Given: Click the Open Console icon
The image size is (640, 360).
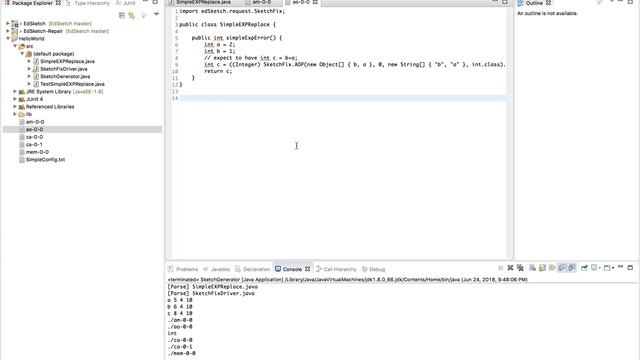Looking at the screenshot, I should (607, 268).
